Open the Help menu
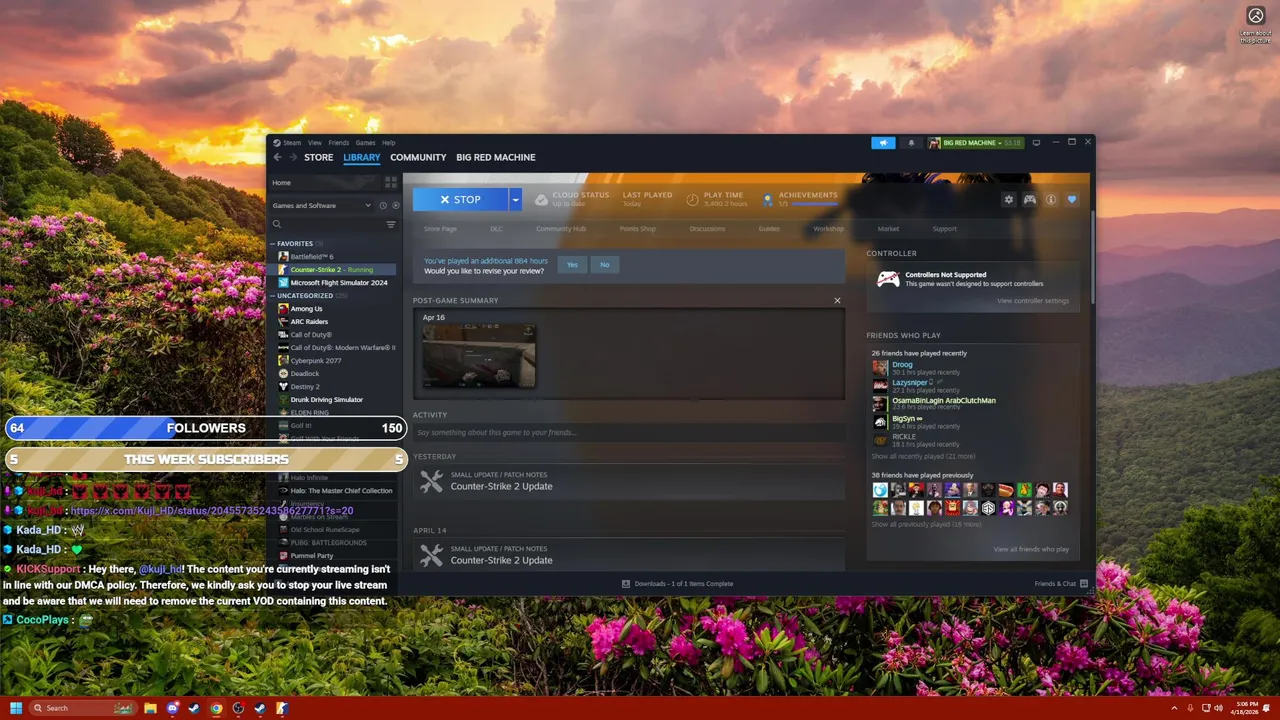Viewport: 1280px width, 720px height. point(388,143)
